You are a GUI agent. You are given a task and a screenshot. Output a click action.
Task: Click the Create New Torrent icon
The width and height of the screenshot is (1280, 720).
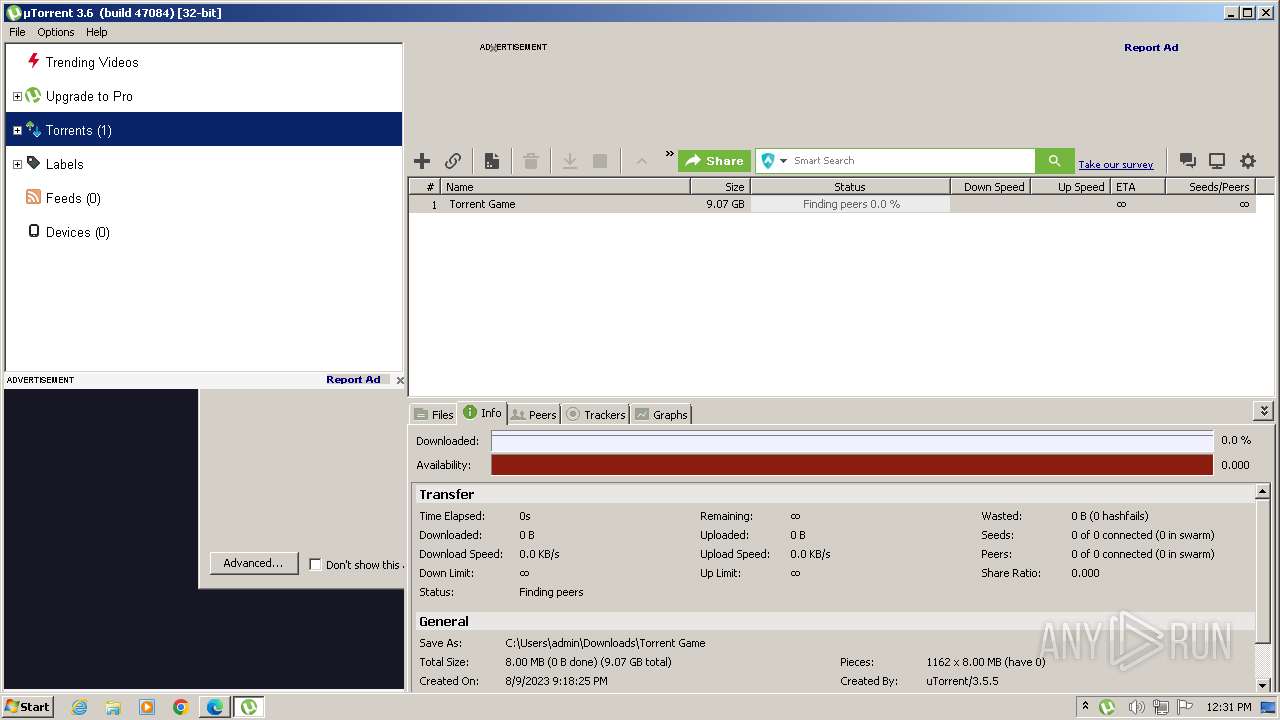coord(492,161)
